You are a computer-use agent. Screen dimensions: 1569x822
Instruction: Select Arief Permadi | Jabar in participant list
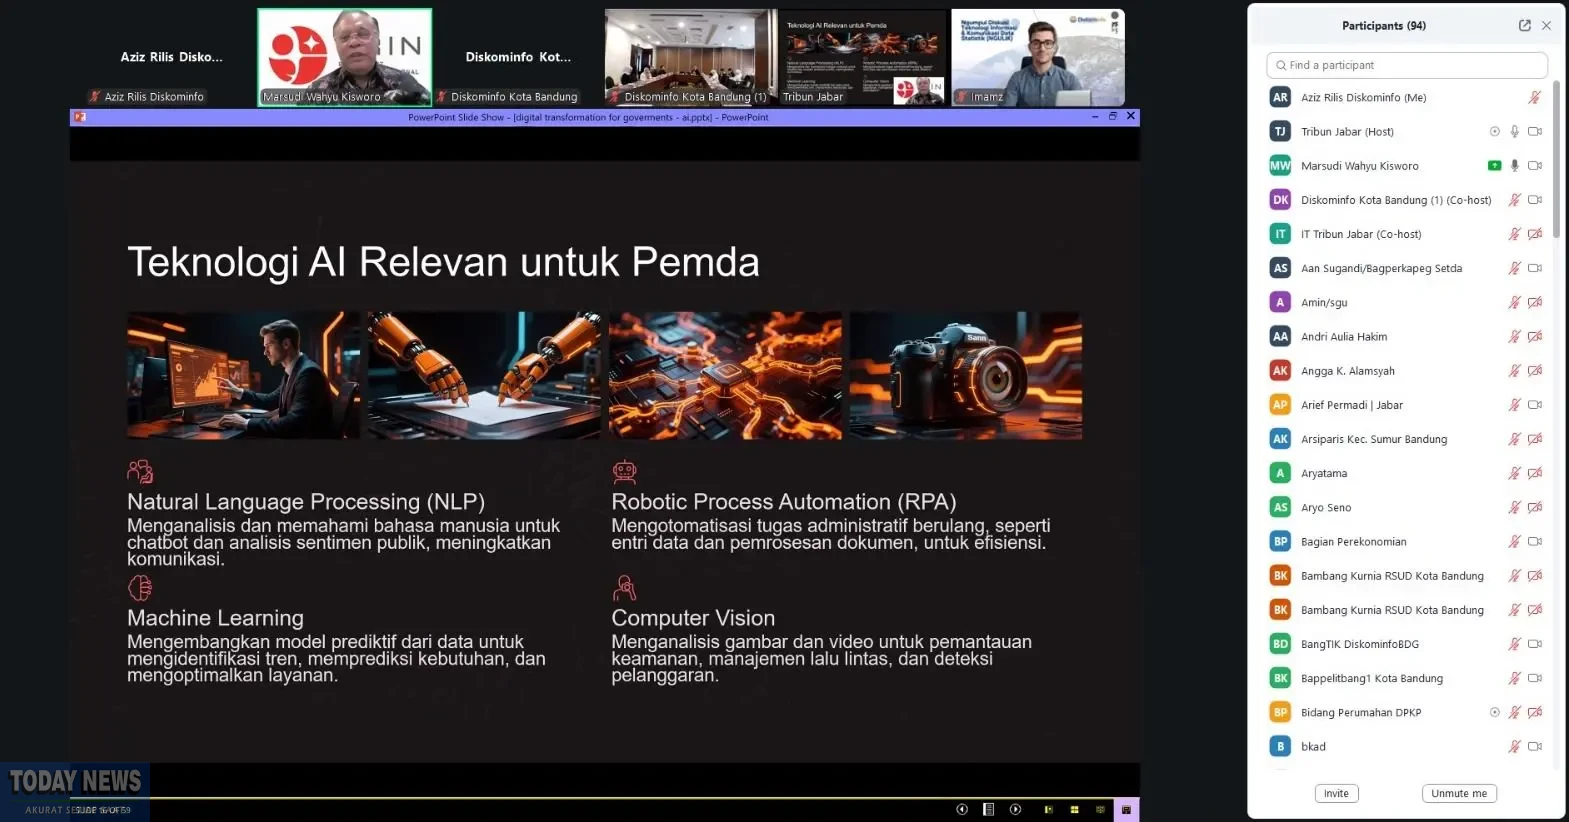click(x=1351, y=405)
